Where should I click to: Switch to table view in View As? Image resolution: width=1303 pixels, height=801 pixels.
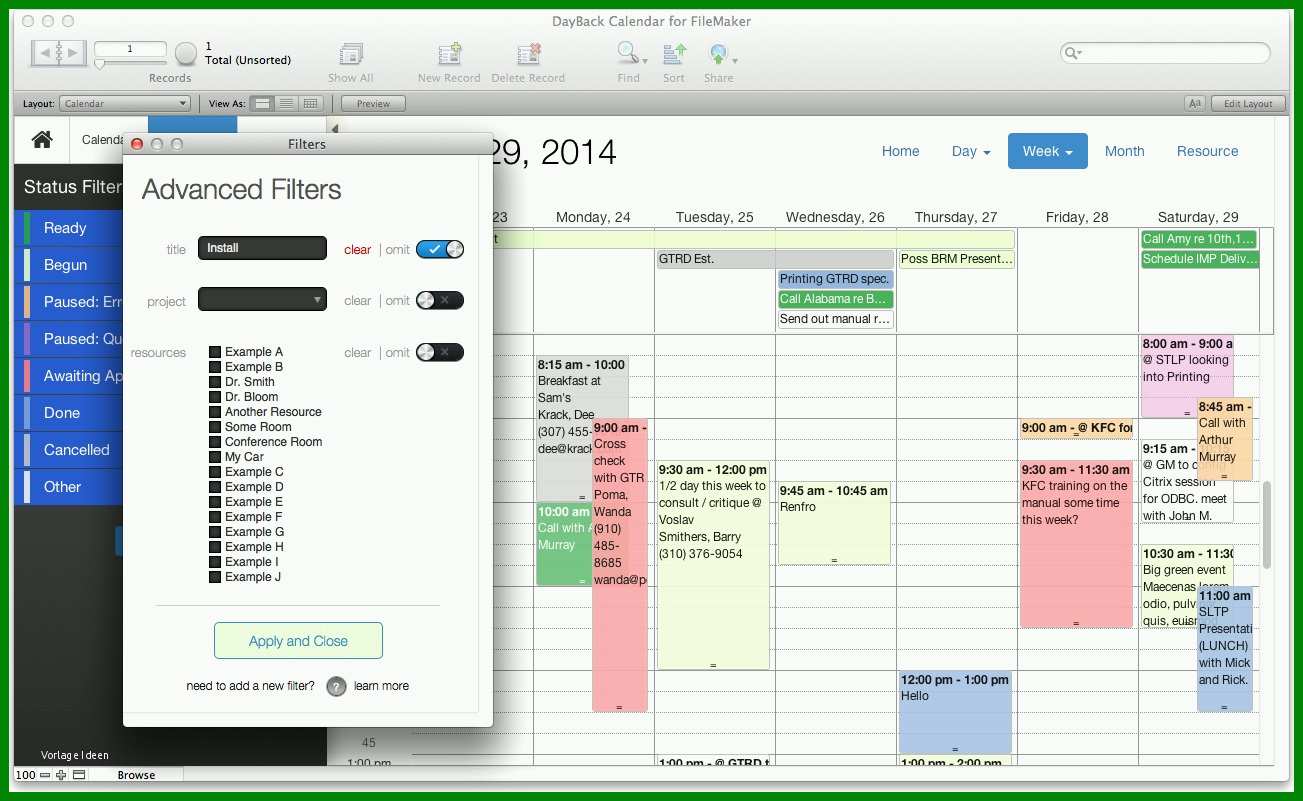310,103
